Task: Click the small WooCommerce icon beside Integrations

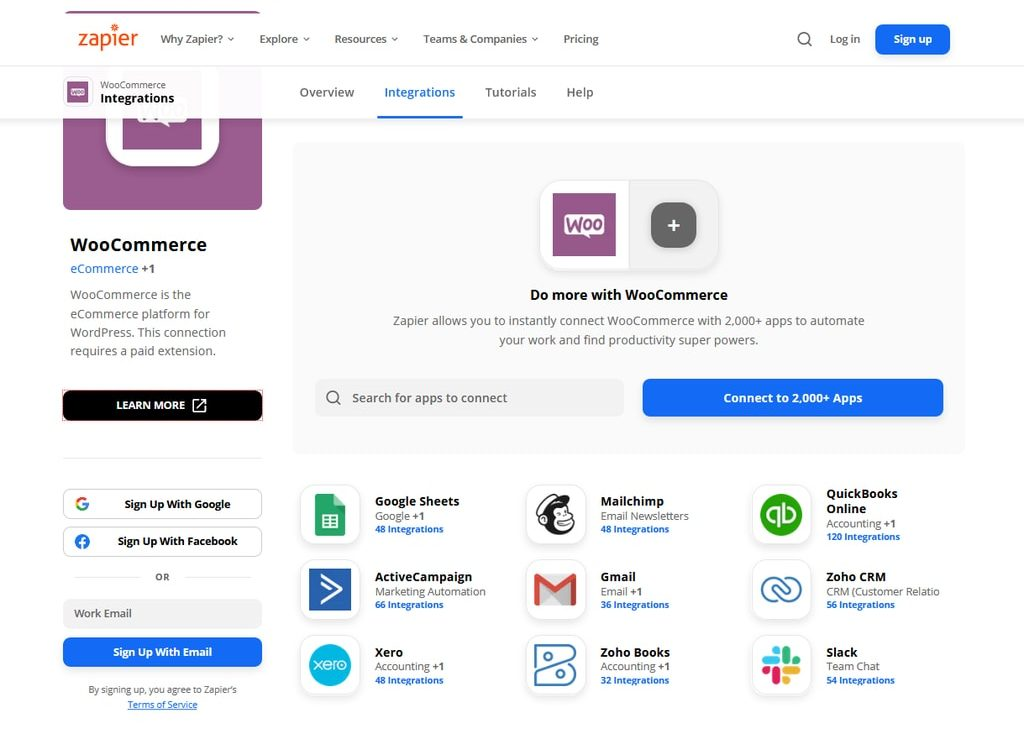Action: point(78,92)
